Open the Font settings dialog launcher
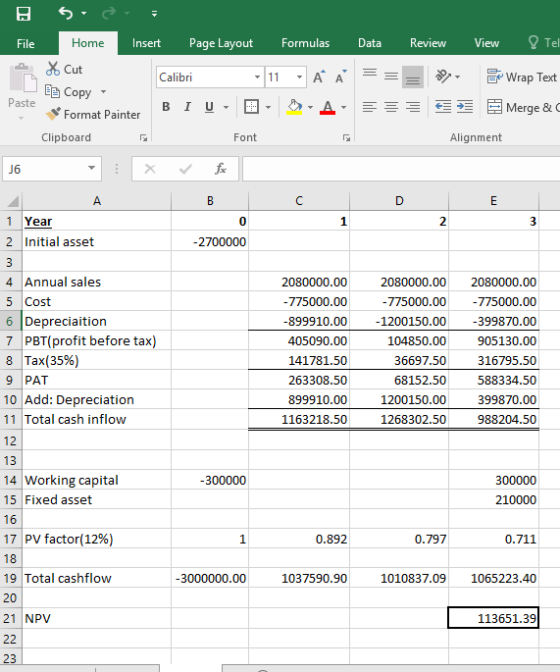Screen dimensions: 560x672 pyautogui.click(x=346, y=138)
